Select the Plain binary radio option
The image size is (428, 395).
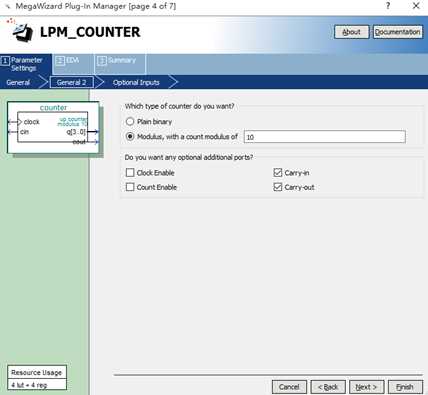coord(130,122)
